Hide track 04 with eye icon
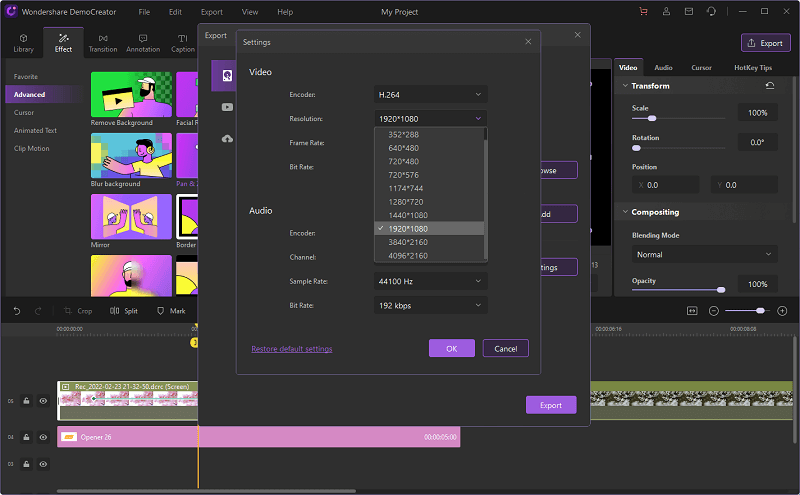The width and height of the screenshot is (800, 495). pyautogui.click(x=43, y=437)
